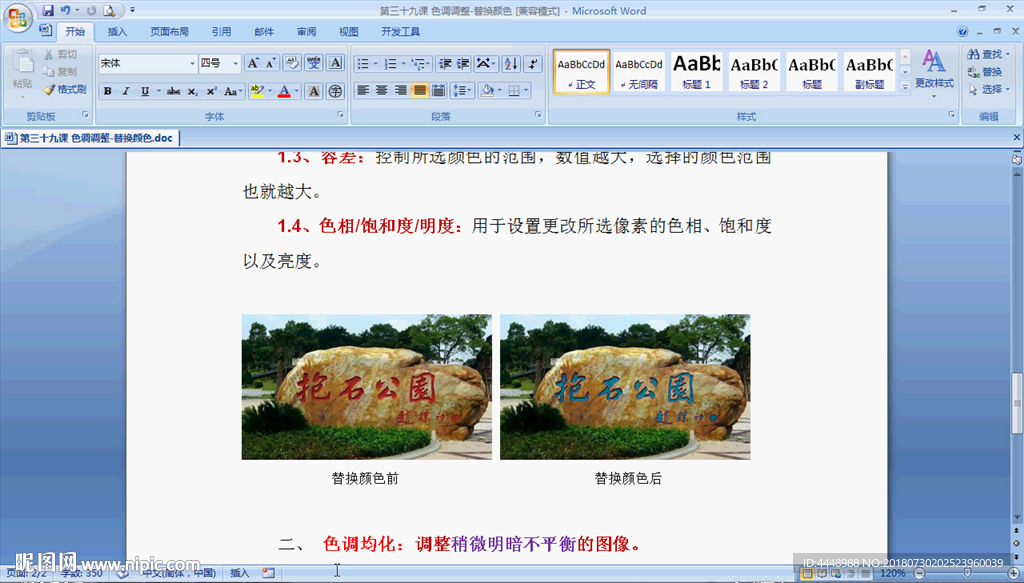This screenshot has height=583, width=1024.
Task: Open highlight color dropdown arrow
Action: click(x=270, y=91)
